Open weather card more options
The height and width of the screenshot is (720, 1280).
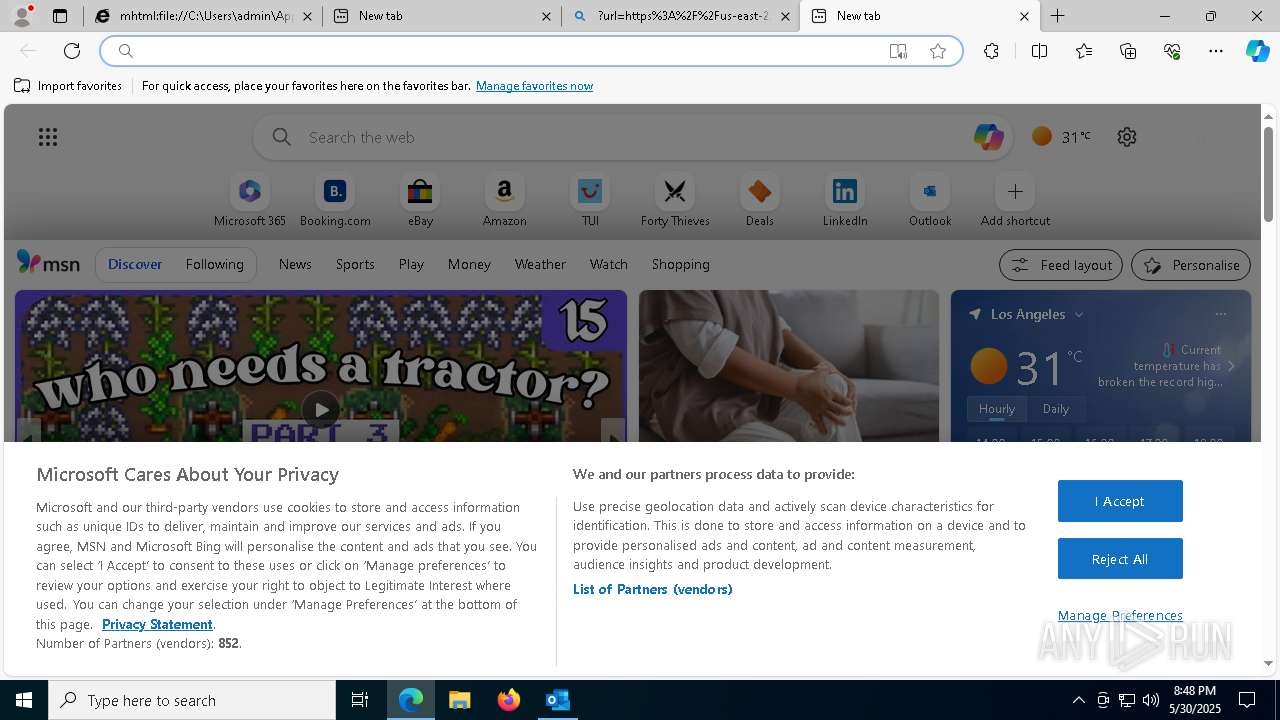click(1220, 314)
